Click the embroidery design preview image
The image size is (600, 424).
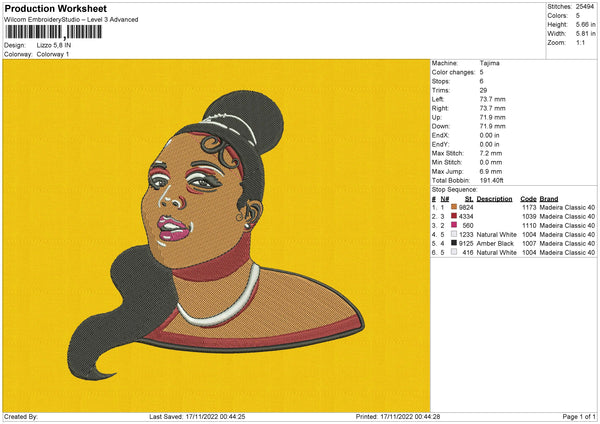click(216, 236)
